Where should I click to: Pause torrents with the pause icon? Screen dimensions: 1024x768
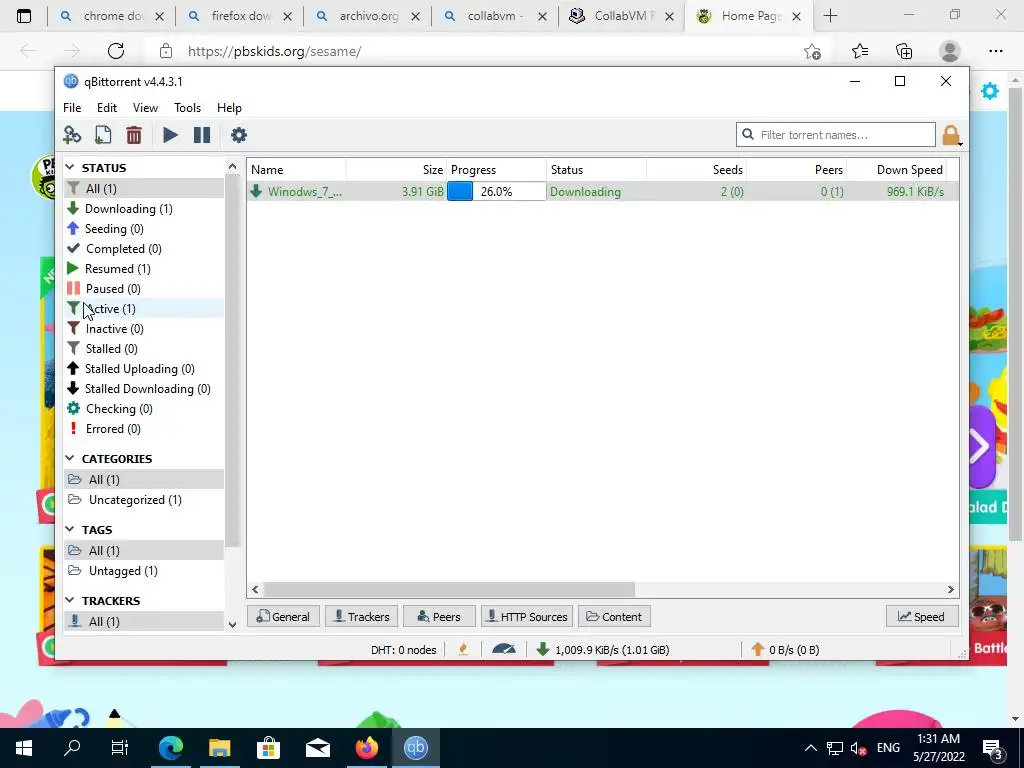(x=202, y=135)
